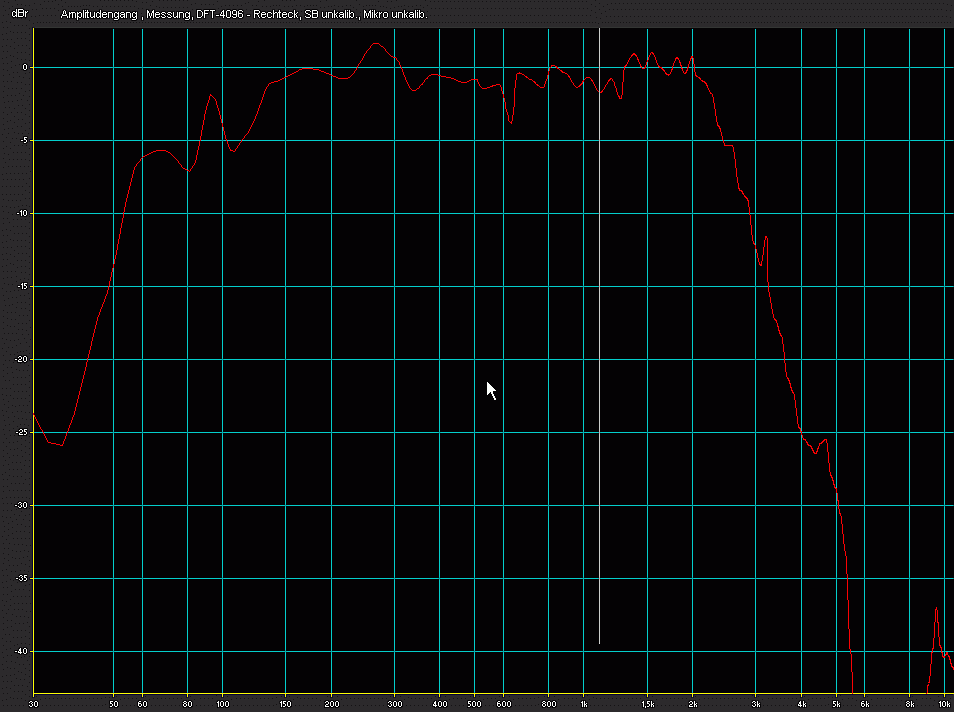
Task: Select the 100 Hz frequency axis label
Action: [223, 703]
